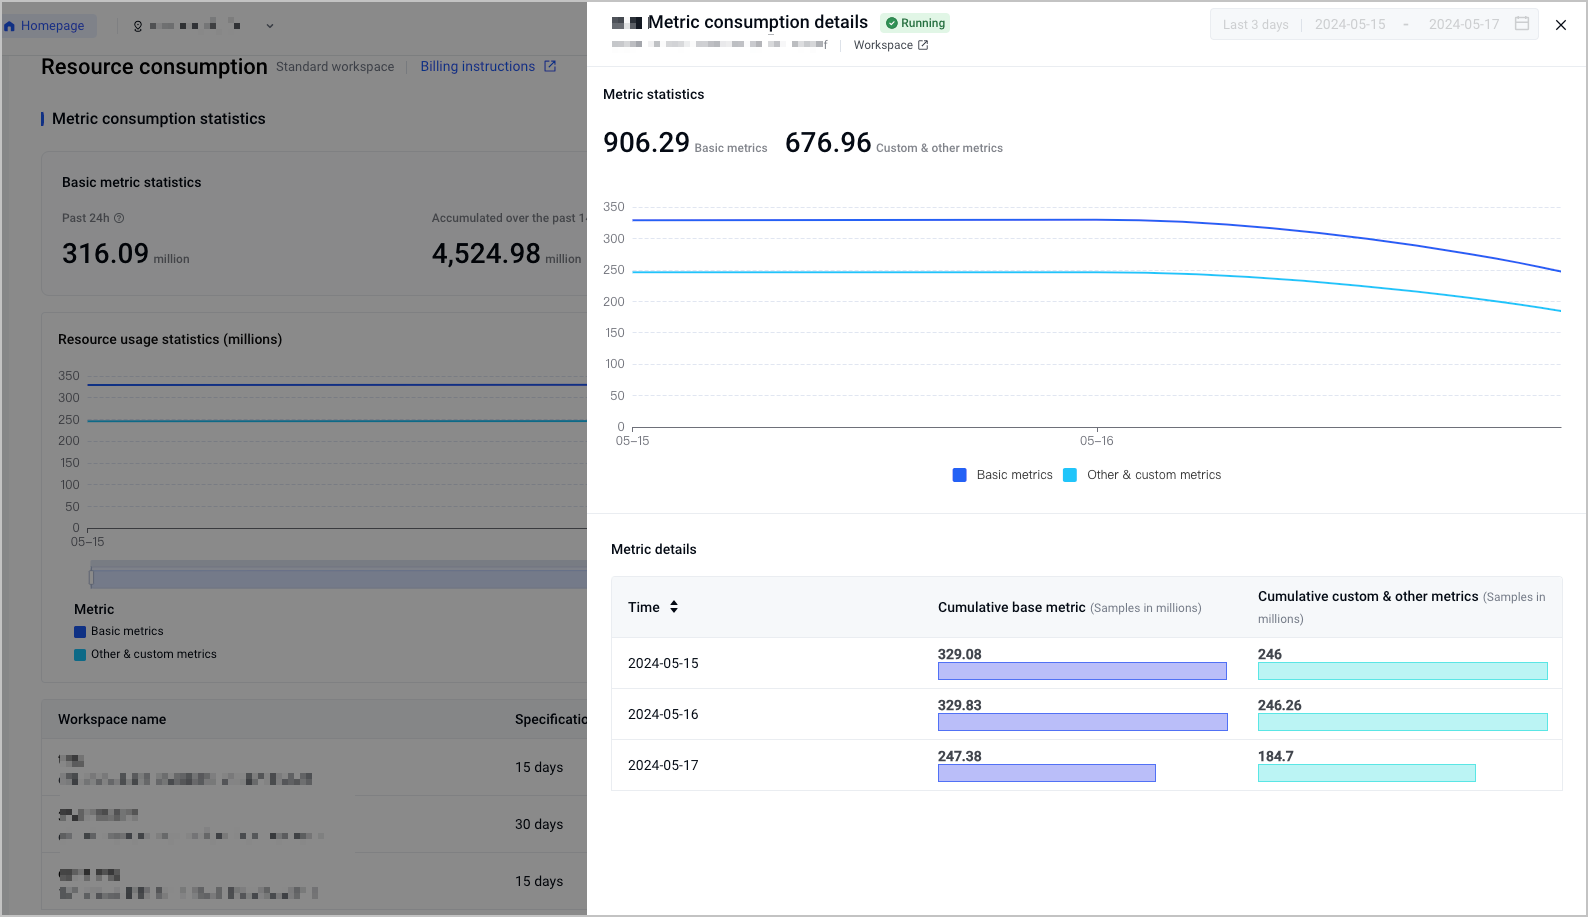Image resolution: width=1588 pixels, height=917 pixels.
Task: Click the Workspace name column header
Action: pyautogui.click(x=112, y=719)
